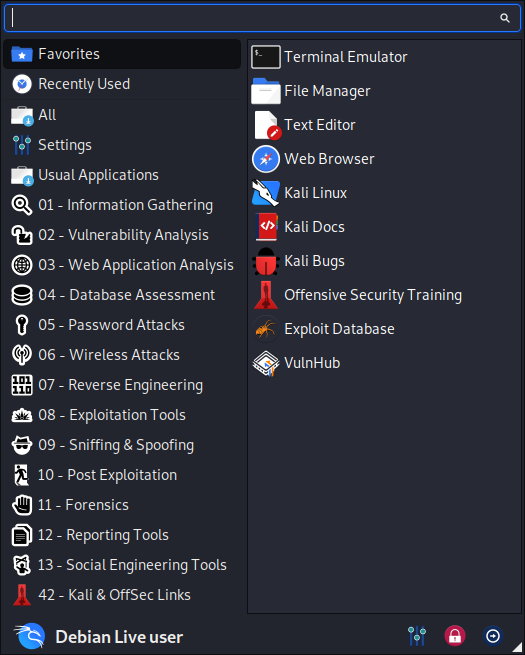
Task: Start Text Editor from its label
Action: point(320,125)
